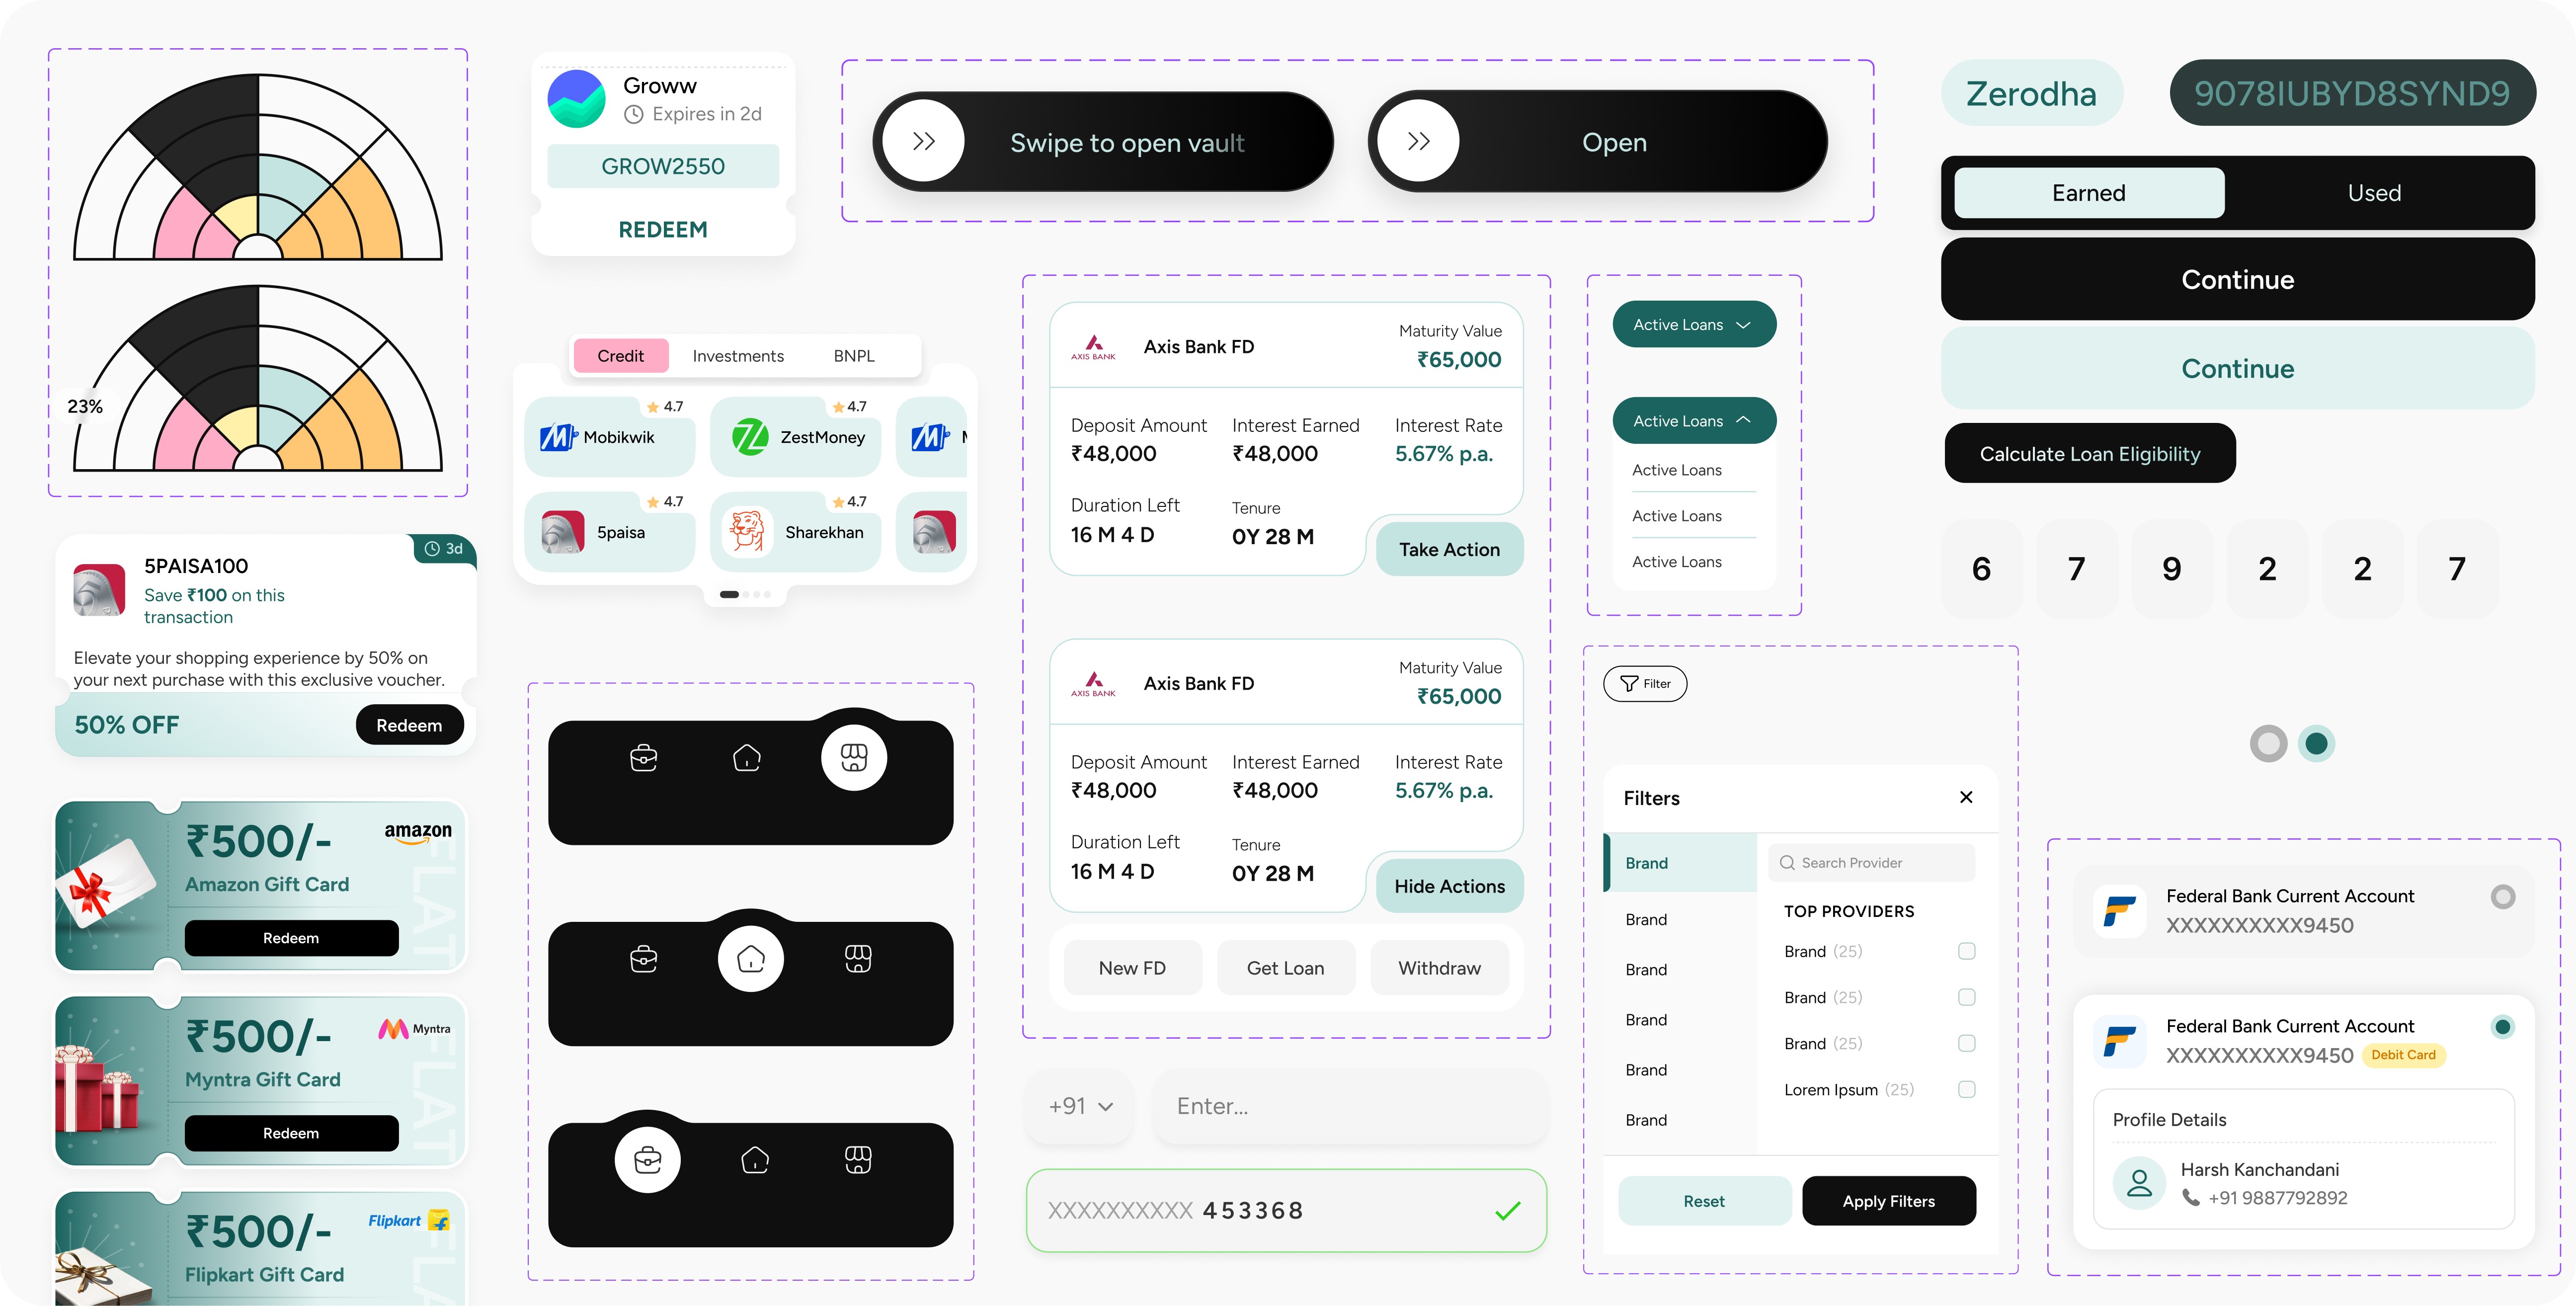This screenshot has height=1306, width=2576.
Task: Select the first Federal Bank account radio button
Action: pyautogui.click(x=2502, y=896)
